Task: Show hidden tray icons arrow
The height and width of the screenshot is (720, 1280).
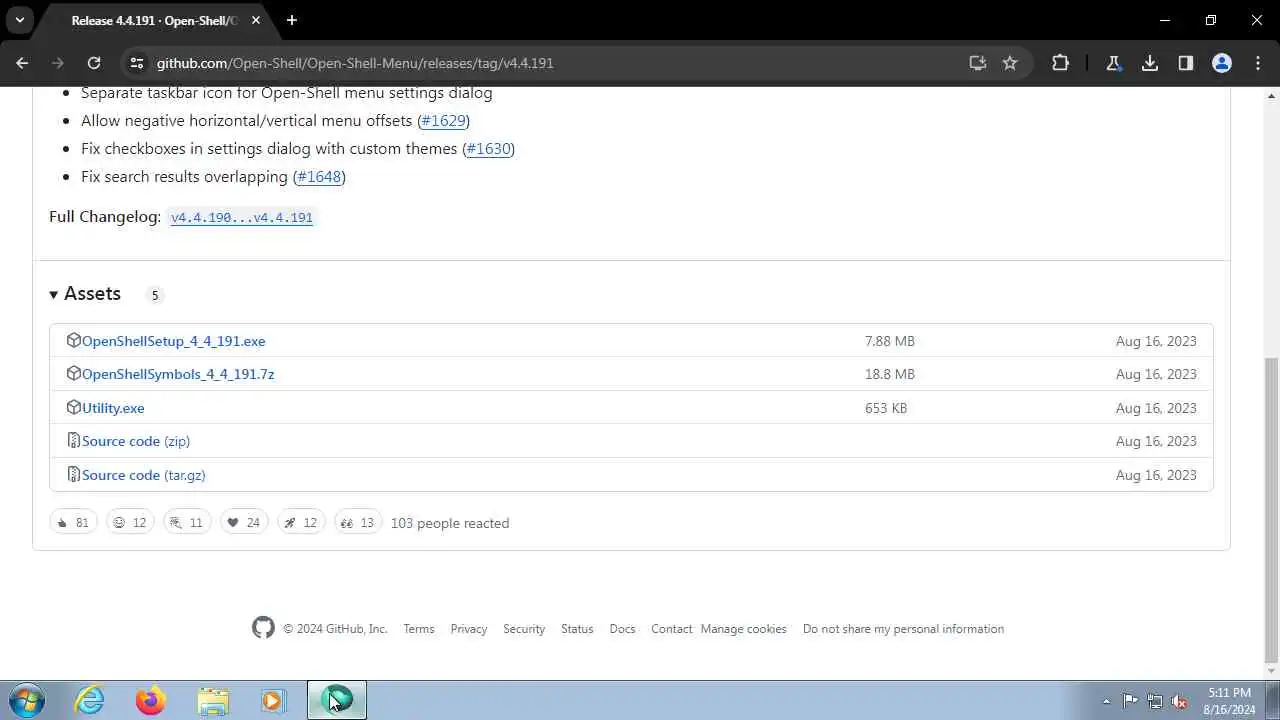Action: pos(1106,701)
